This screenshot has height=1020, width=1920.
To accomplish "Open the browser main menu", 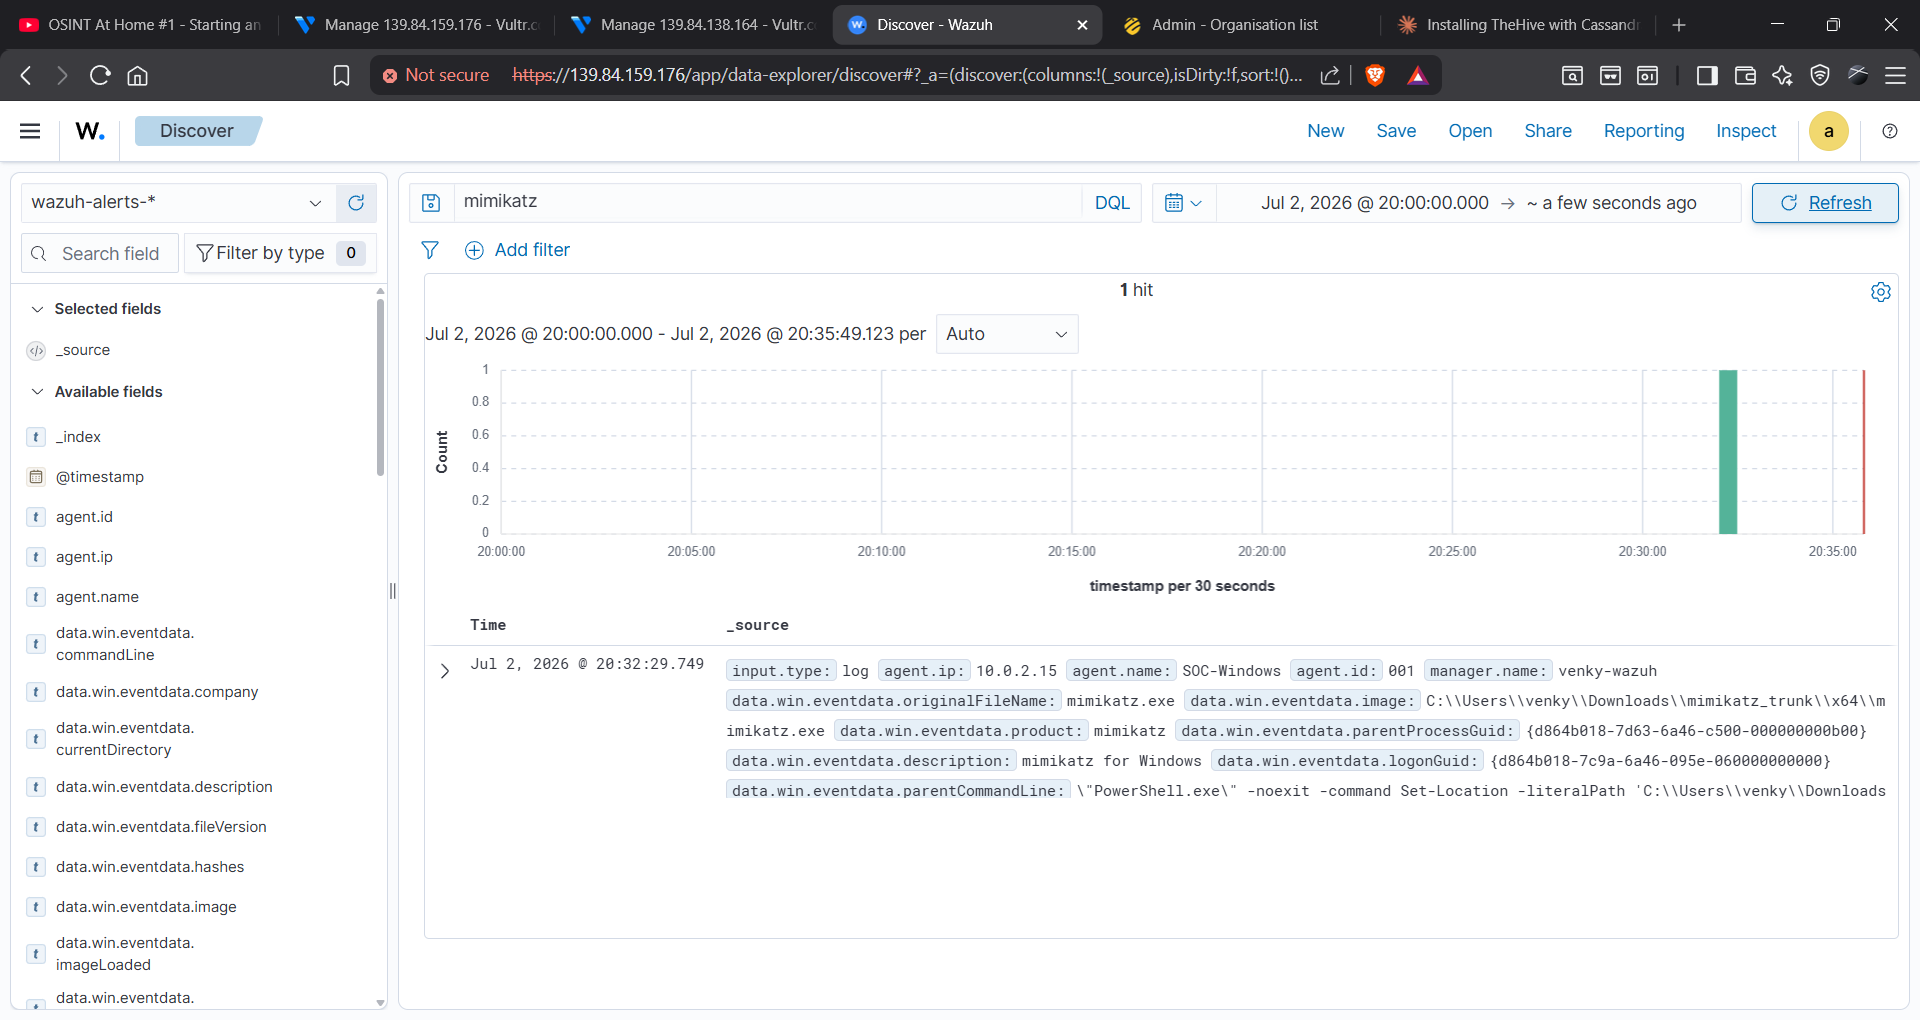I will point(1895,75).
